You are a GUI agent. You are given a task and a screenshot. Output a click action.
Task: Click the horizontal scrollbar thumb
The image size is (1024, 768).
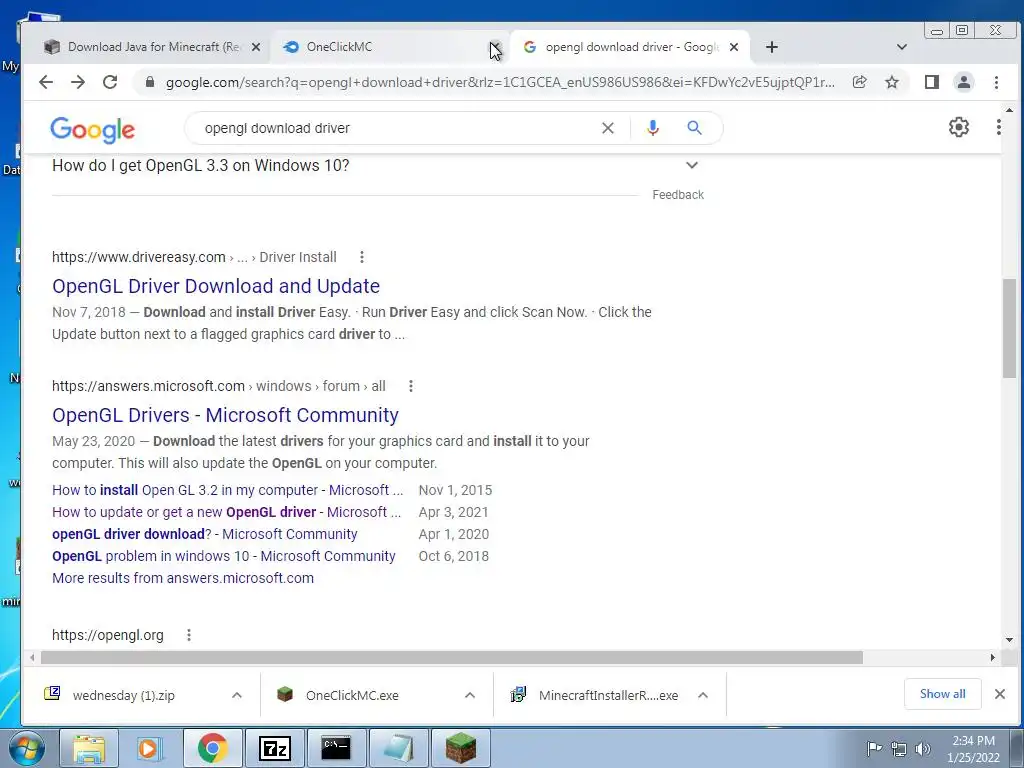pyautogui.click(x=452, y=657)
